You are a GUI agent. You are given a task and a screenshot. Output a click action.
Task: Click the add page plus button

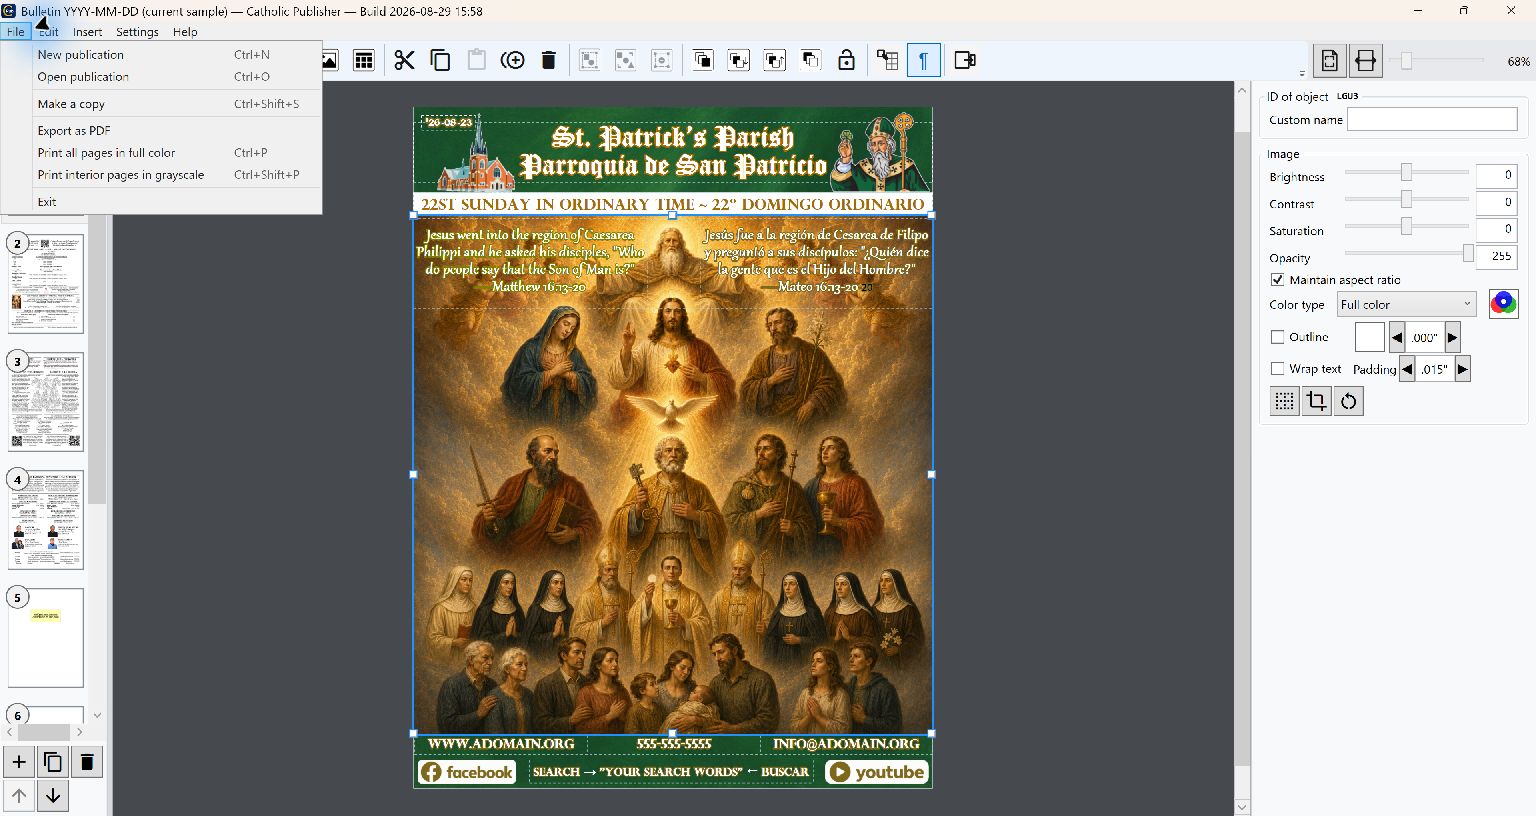click(19, 762)
